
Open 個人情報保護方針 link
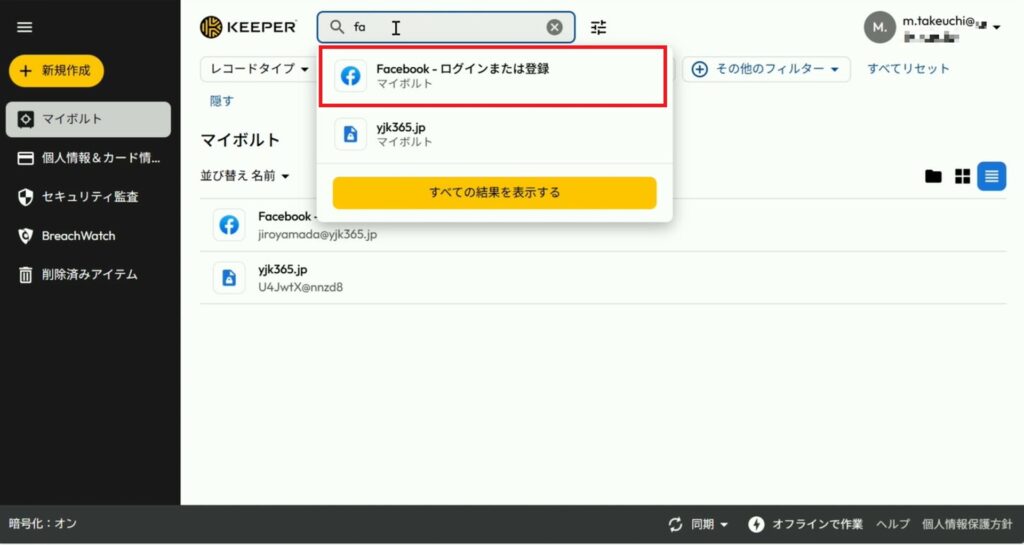pyautogui.click(x=967, y=524)
